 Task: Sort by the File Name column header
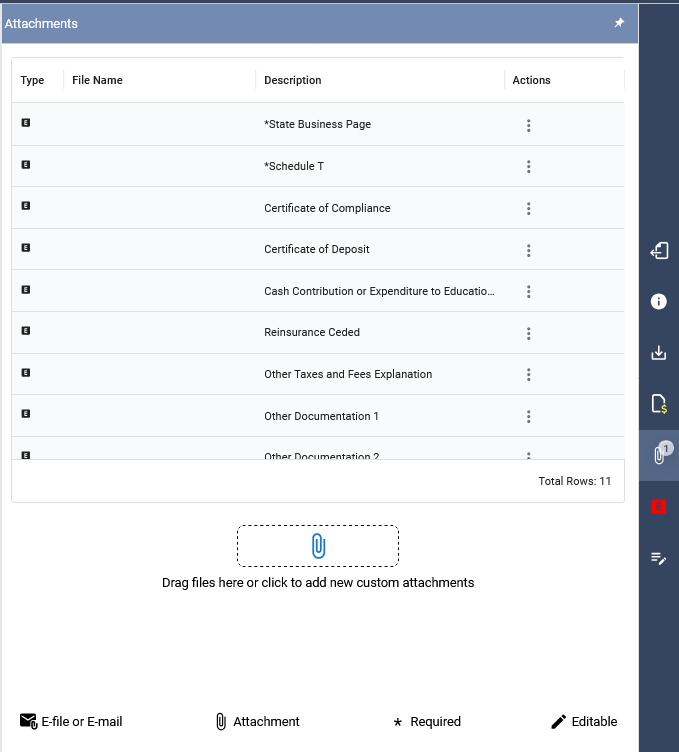click(97, 80)
